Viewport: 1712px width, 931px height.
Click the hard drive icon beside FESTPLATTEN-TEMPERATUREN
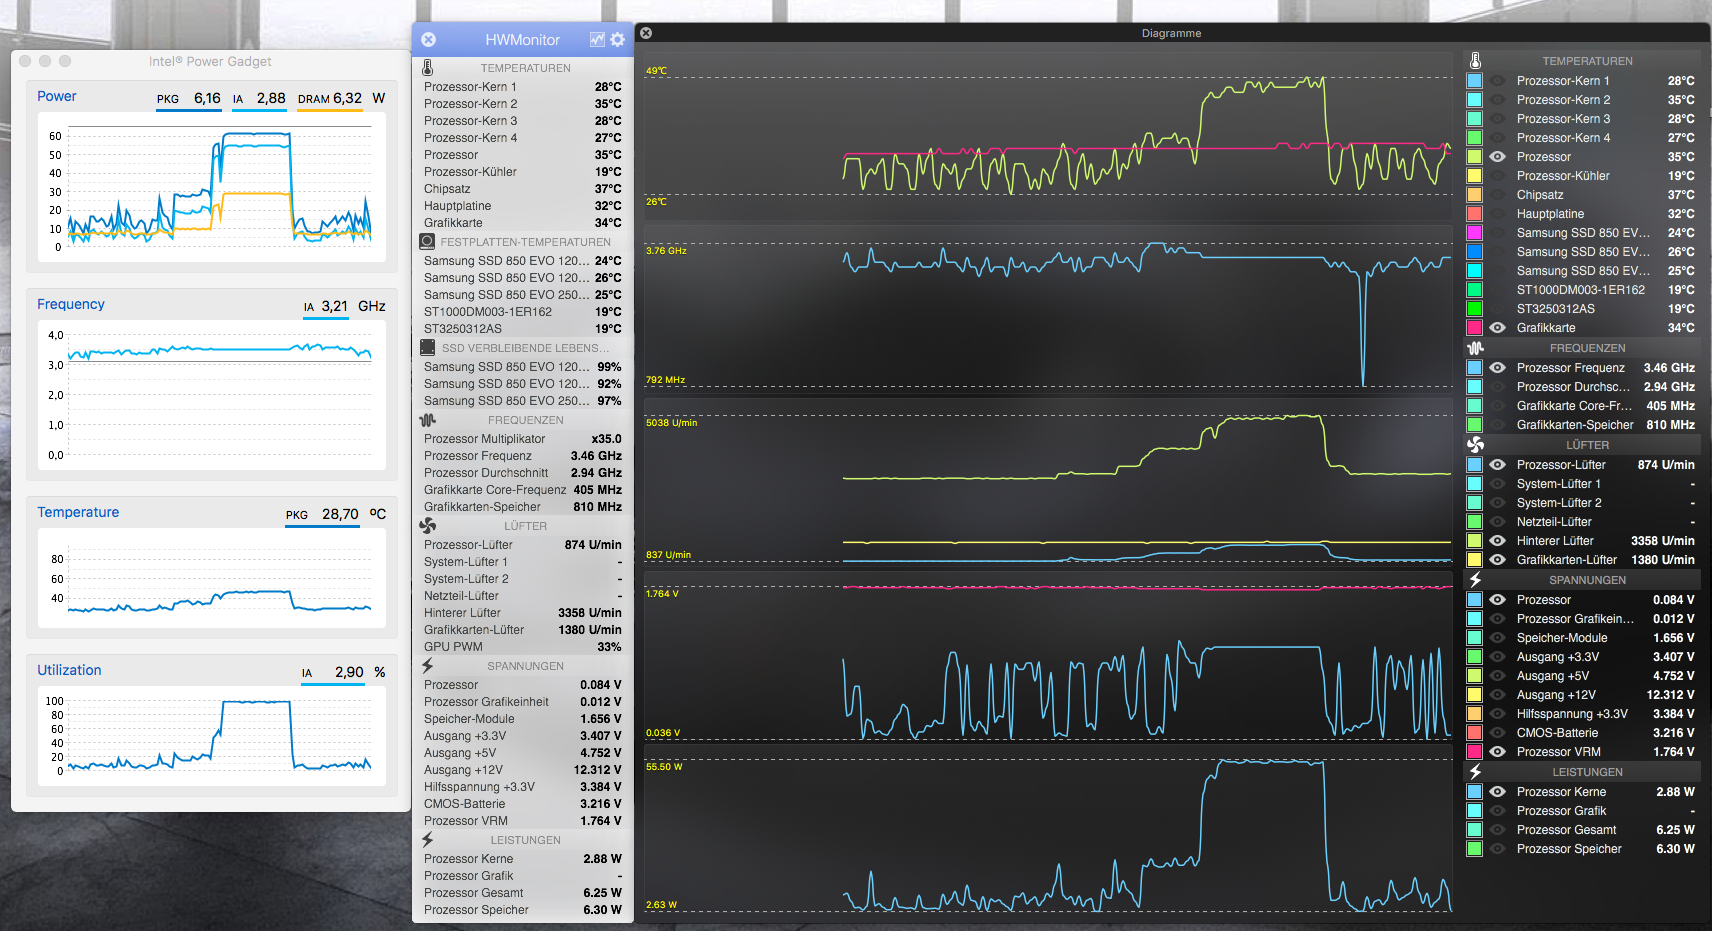coord(427,242)
